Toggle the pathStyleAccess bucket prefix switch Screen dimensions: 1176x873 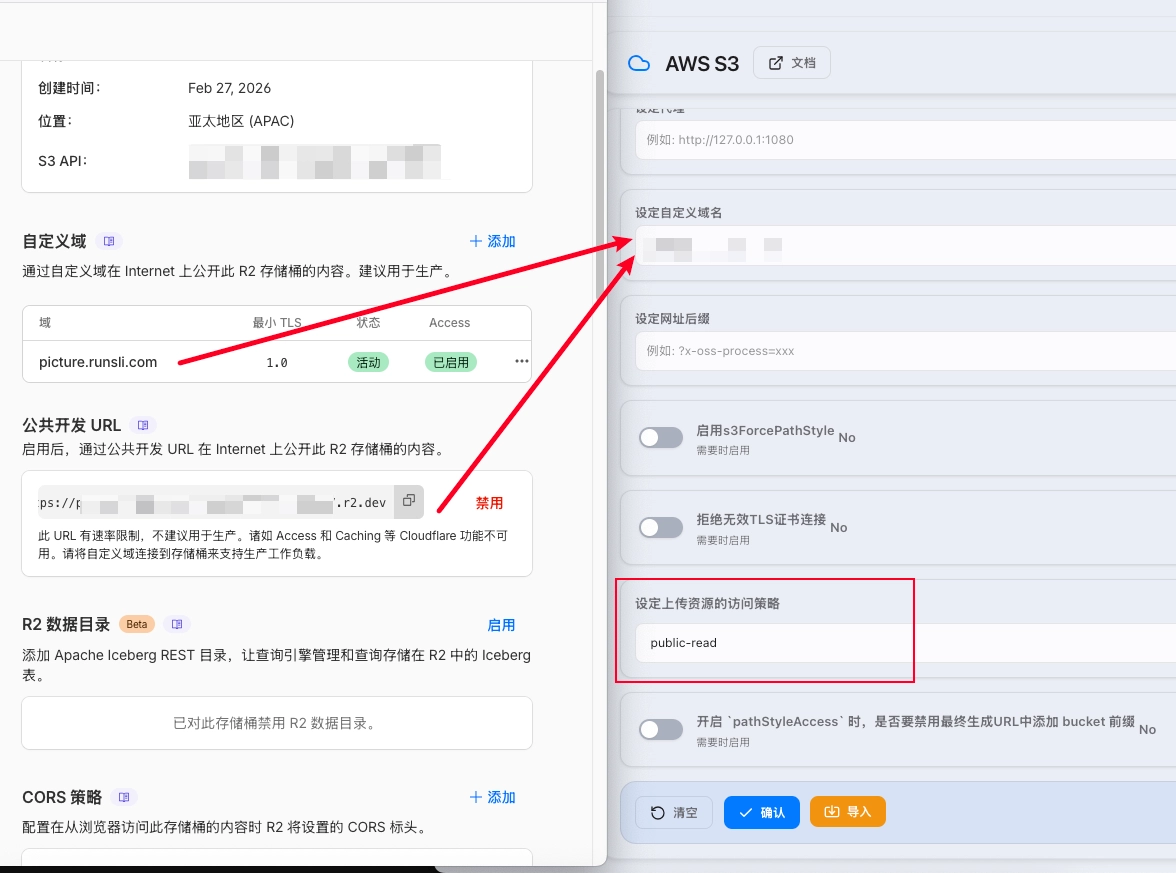(x=661, y=729)
